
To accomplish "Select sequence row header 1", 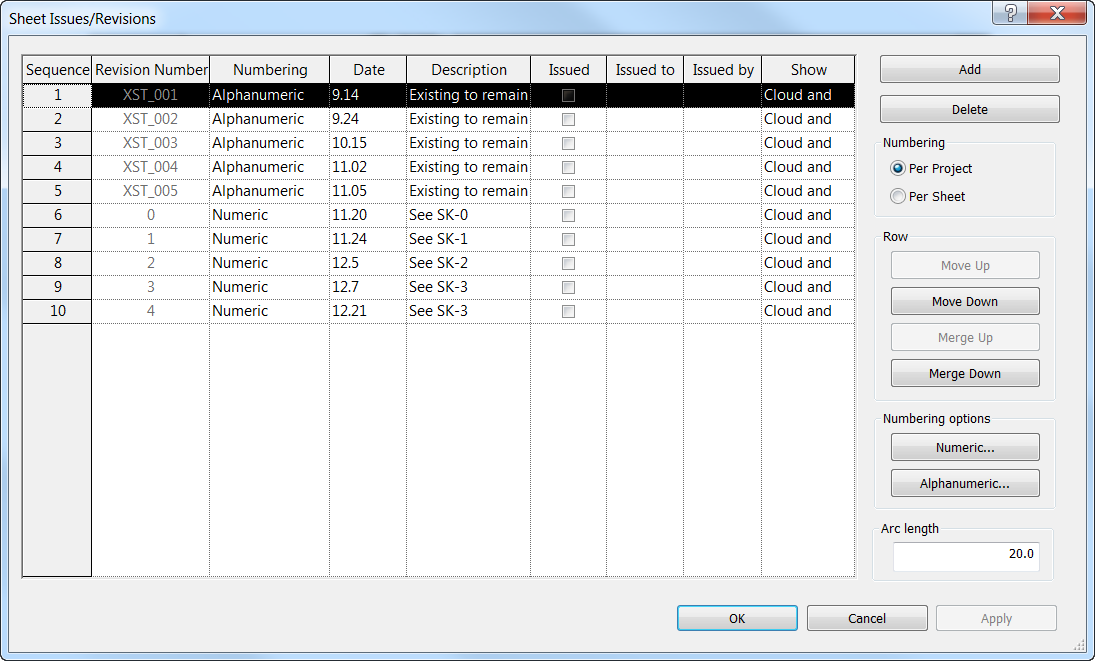I will 57,95.
